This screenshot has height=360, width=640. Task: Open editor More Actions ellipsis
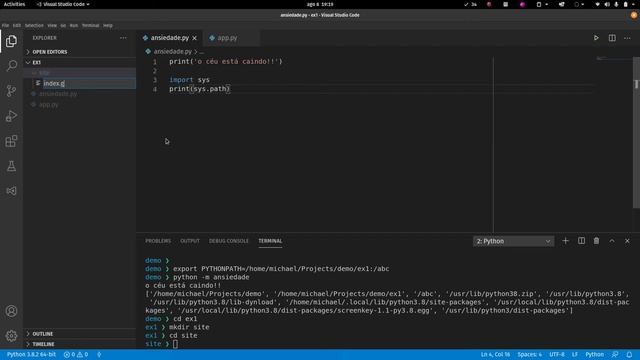click(627, 38)
